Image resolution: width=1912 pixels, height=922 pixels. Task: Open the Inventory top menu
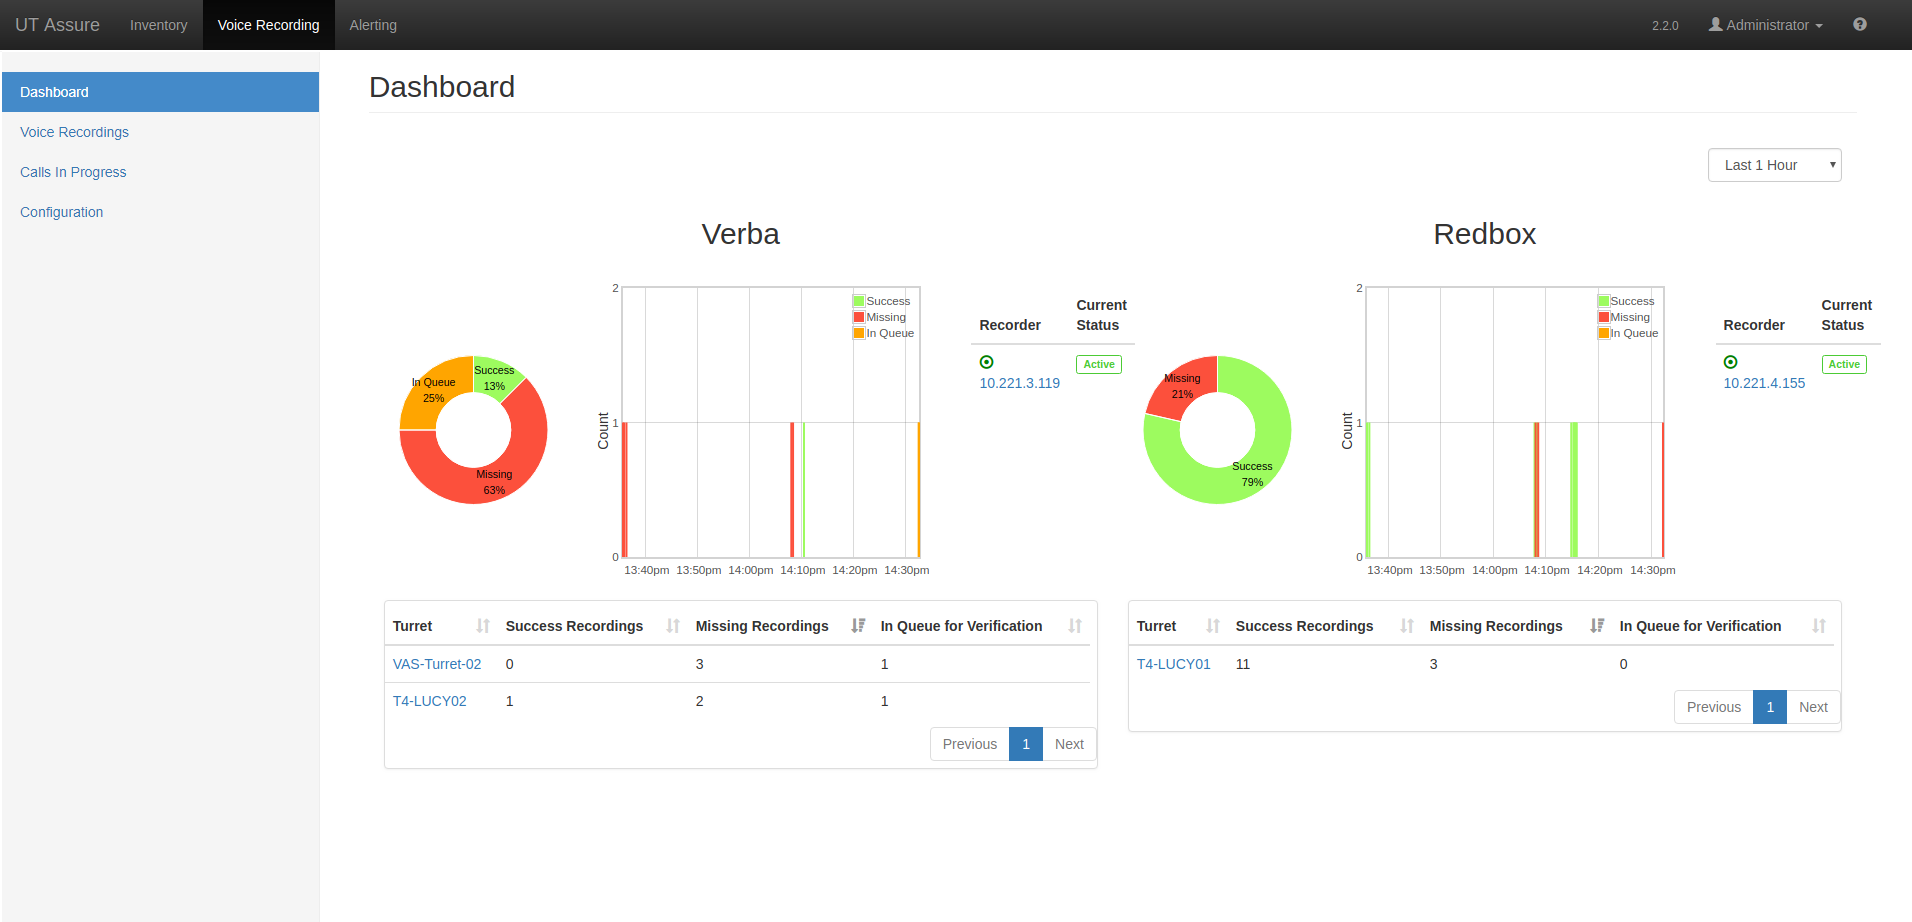point(158,25)
